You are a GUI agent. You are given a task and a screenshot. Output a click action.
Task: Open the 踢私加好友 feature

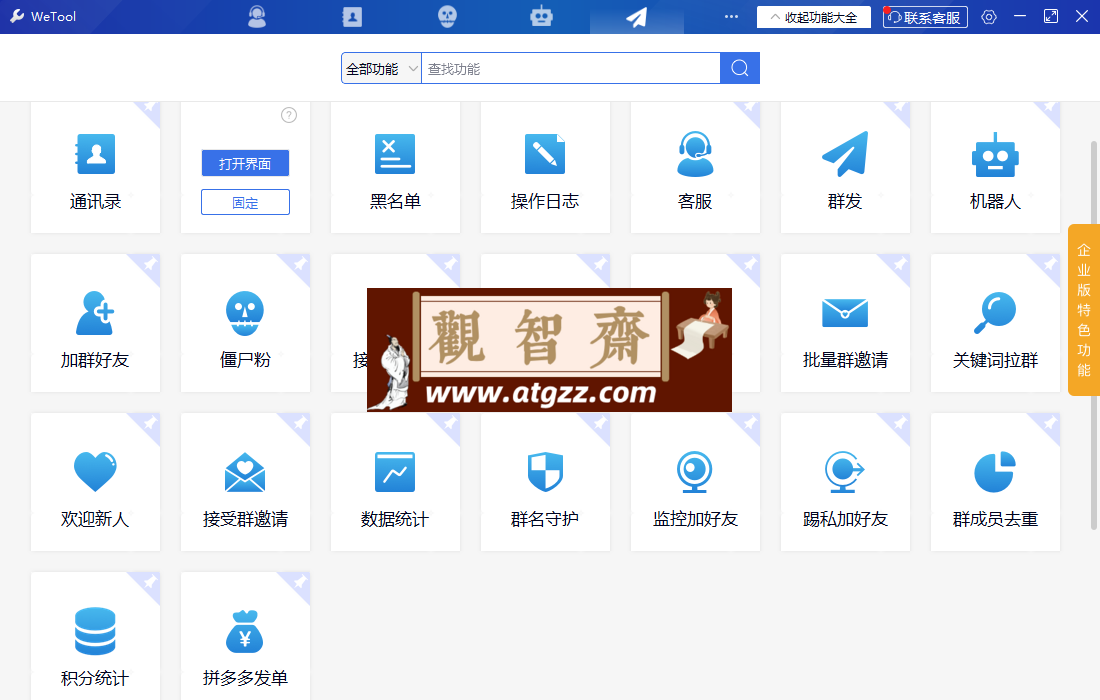click(845, 483)
